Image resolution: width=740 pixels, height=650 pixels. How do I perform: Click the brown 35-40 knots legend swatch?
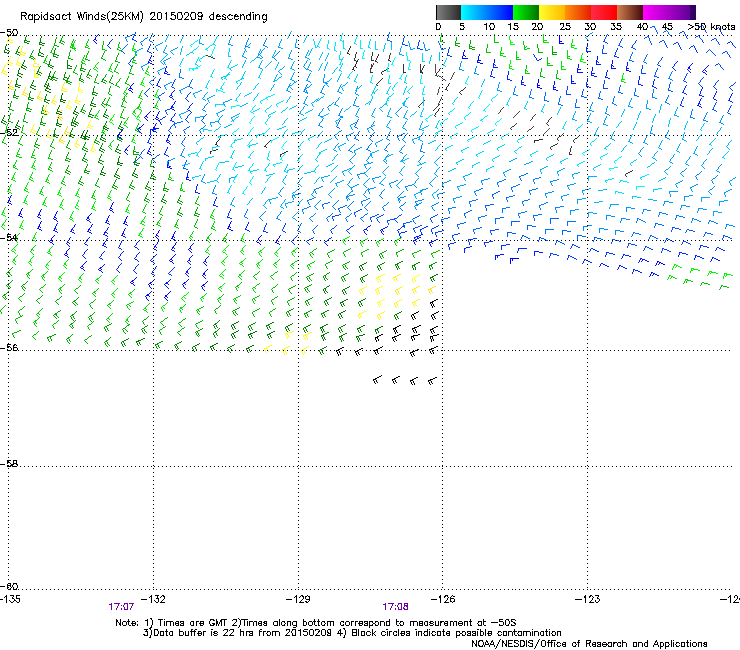(x=630, y=12)
